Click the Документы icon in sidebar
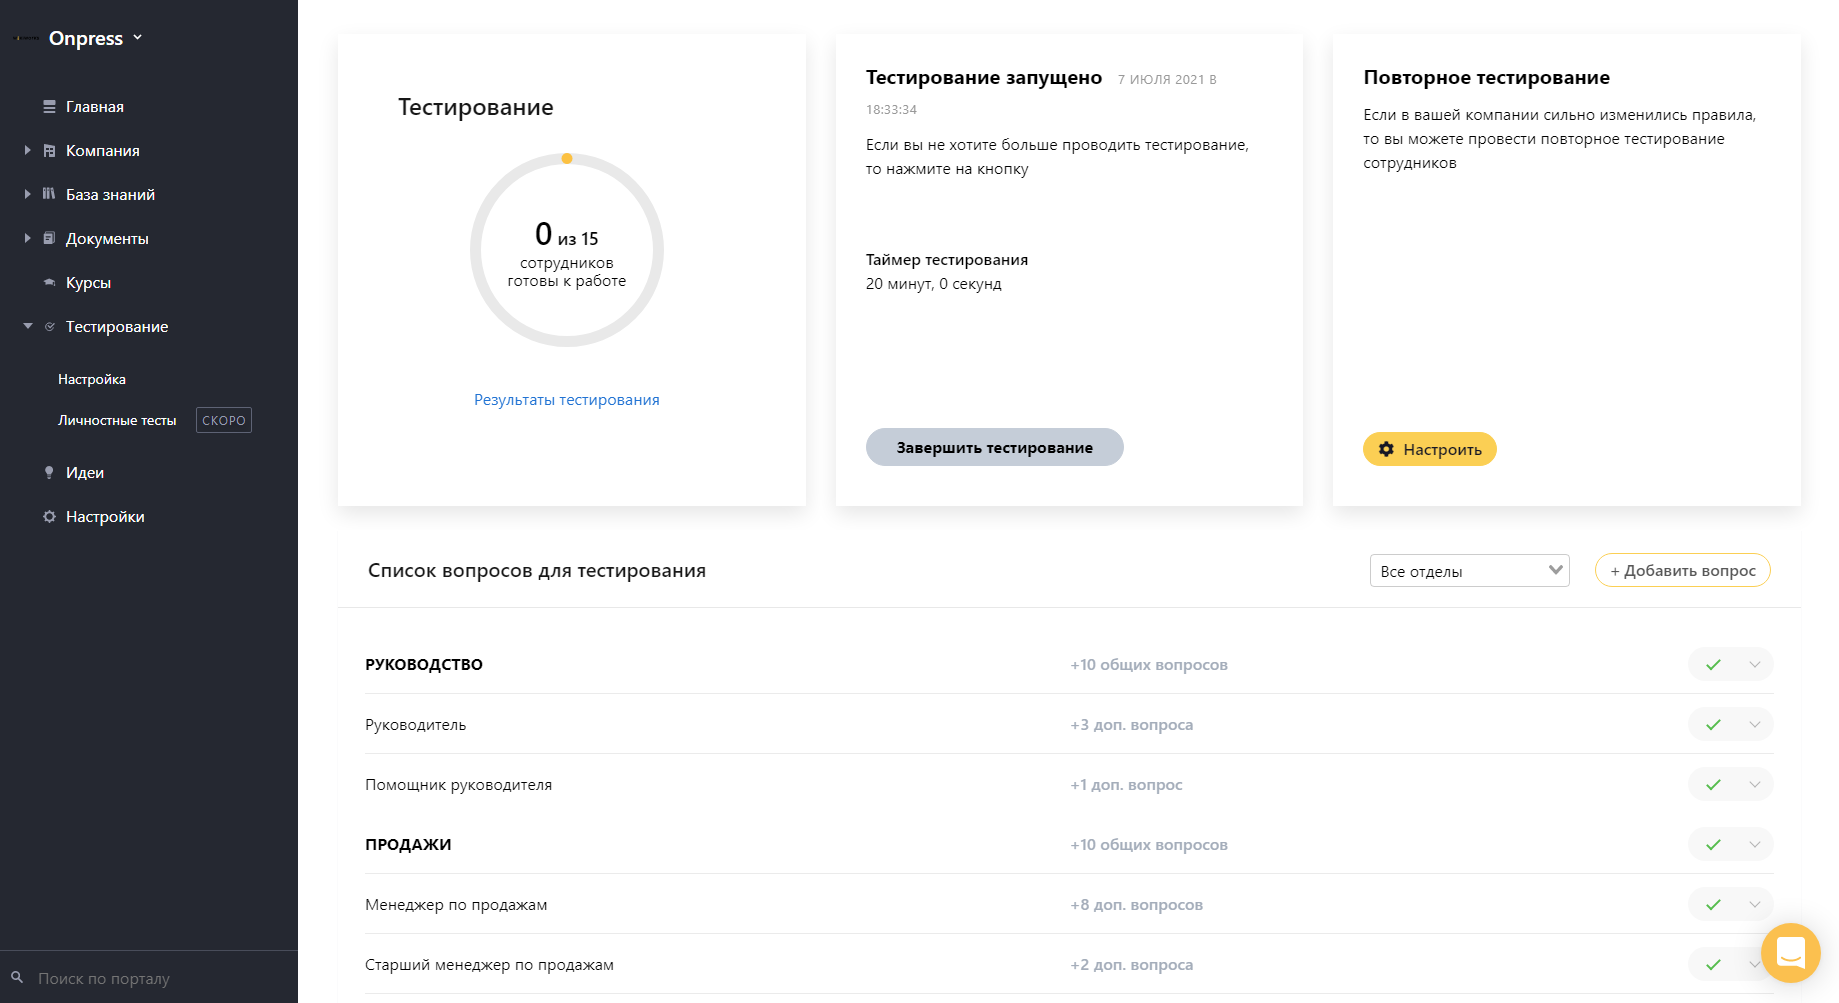Image resolution: width=1839 pixels, height=1003 pixels. click(49, 238)
